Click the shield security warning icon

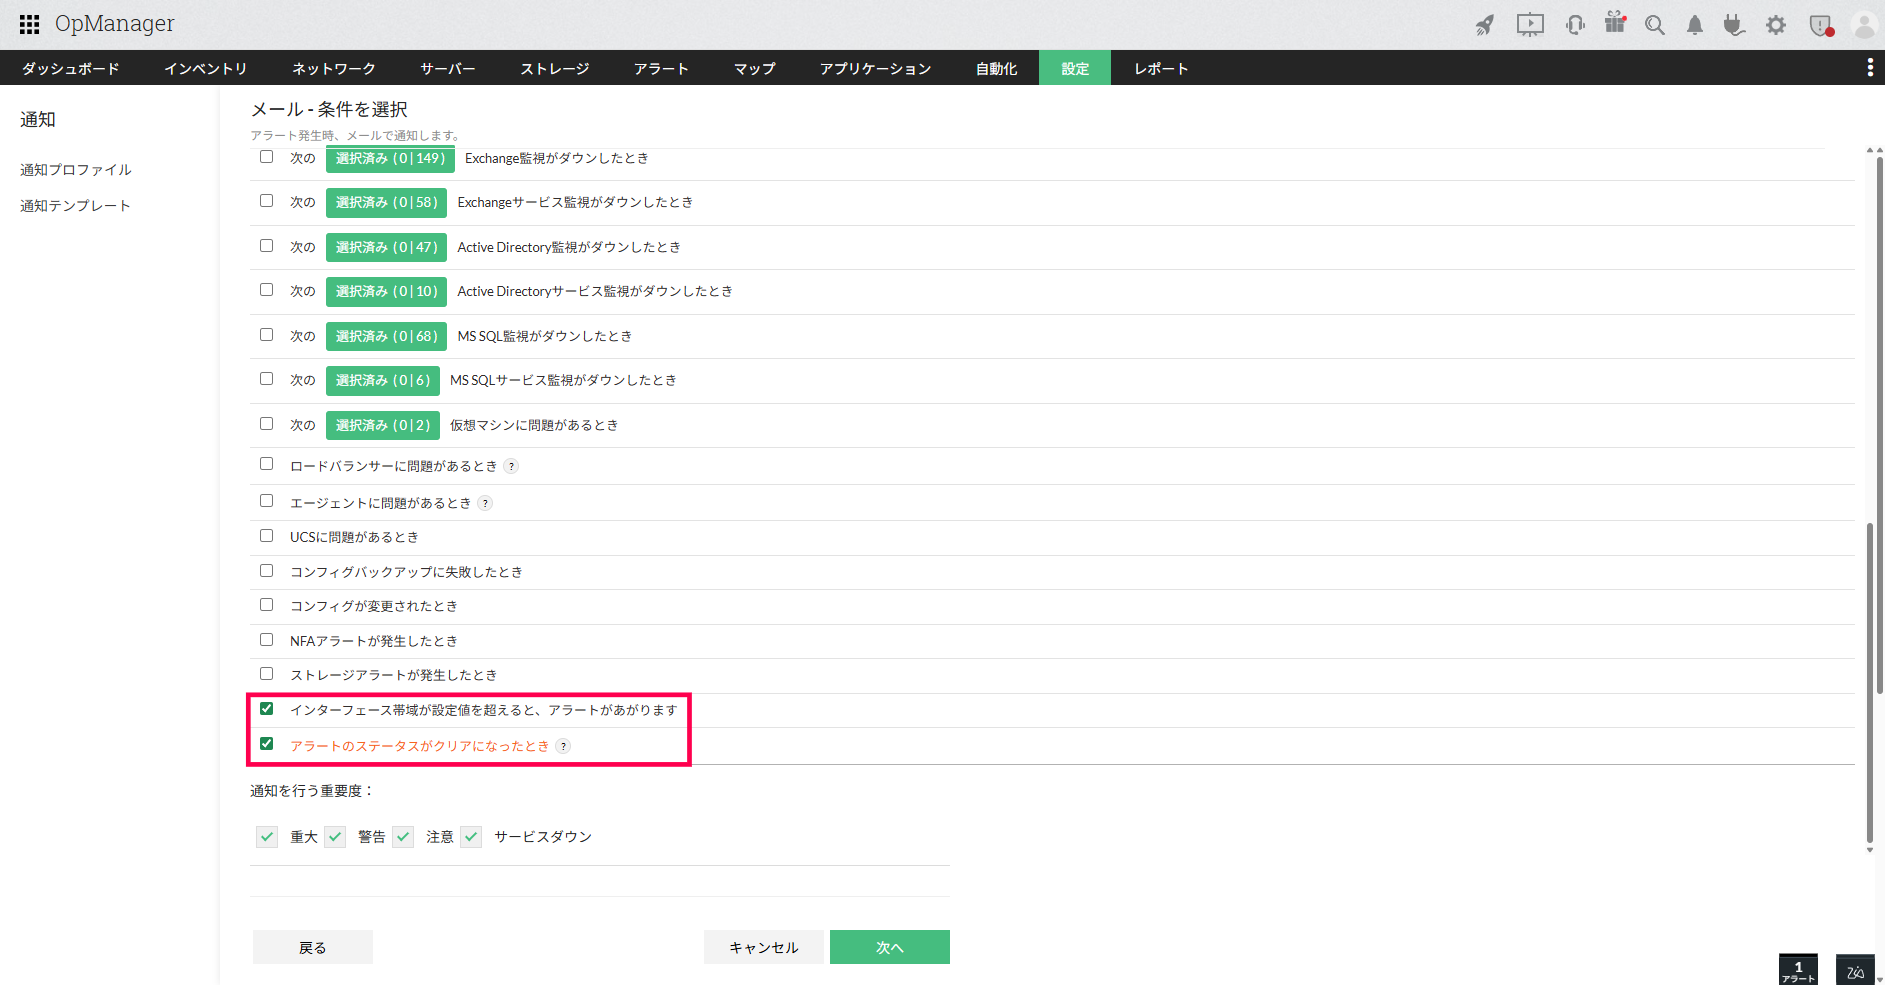(1821, 25)
